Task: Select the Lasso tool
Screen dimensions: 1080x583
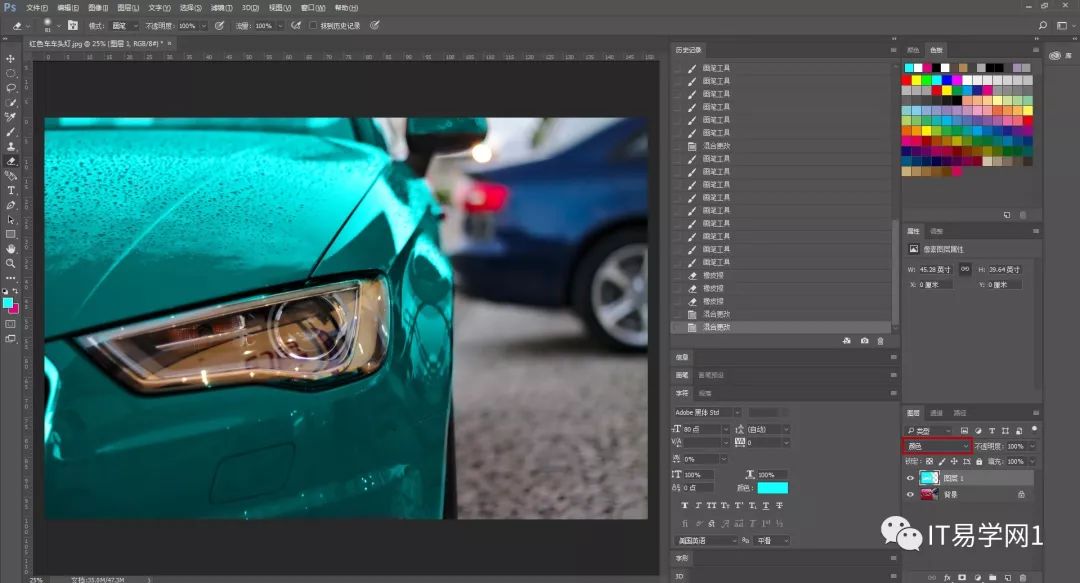Action: click(11, 87)
